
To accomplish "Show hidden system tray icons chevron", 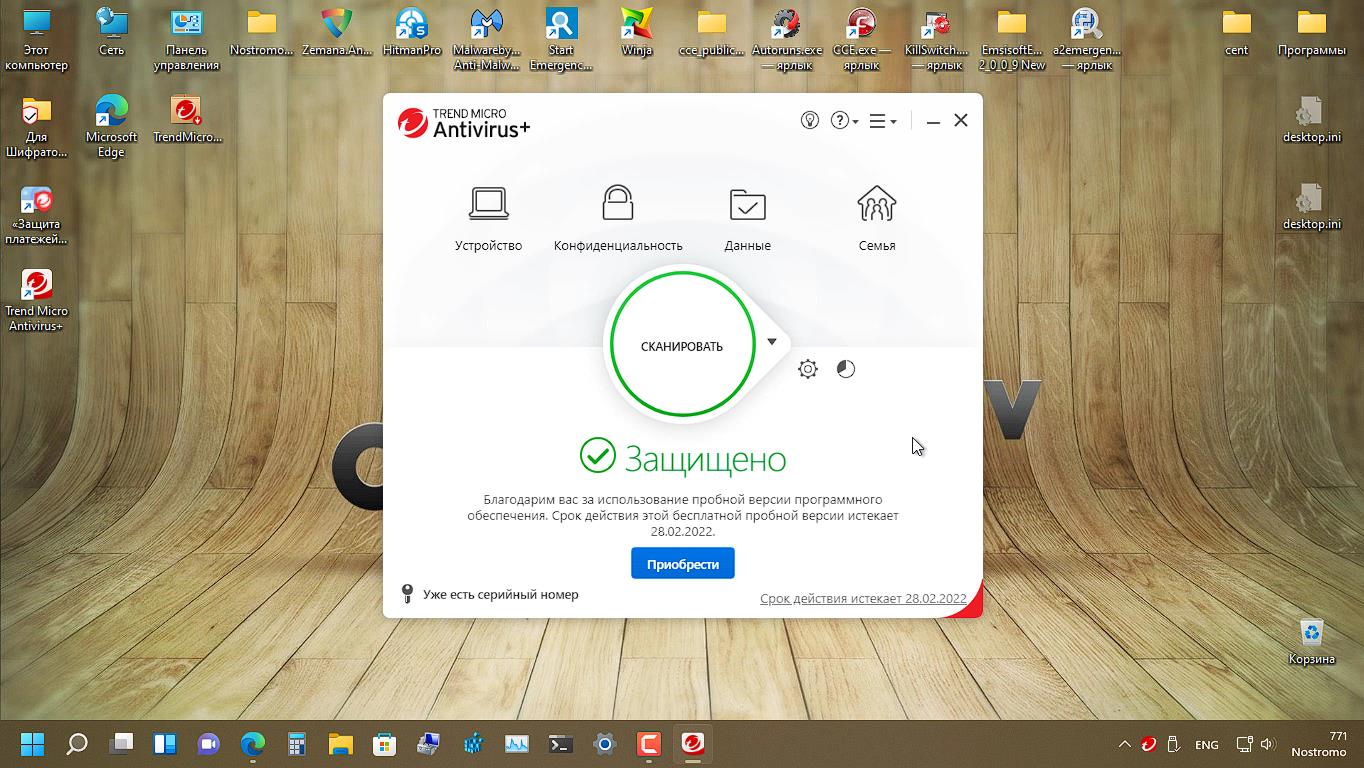I will click(x=1124, y=744).
